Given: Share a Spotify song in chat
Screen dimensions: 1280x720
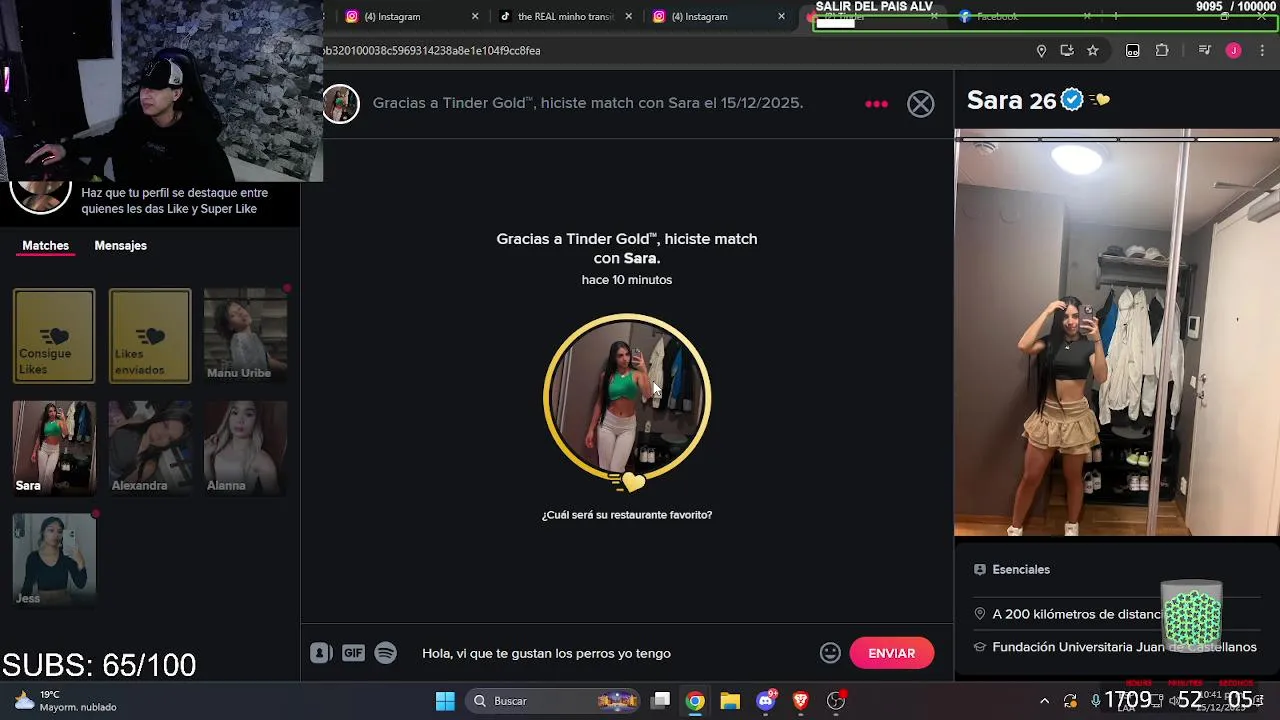Looking at the screenshot, I should (385, 653).
